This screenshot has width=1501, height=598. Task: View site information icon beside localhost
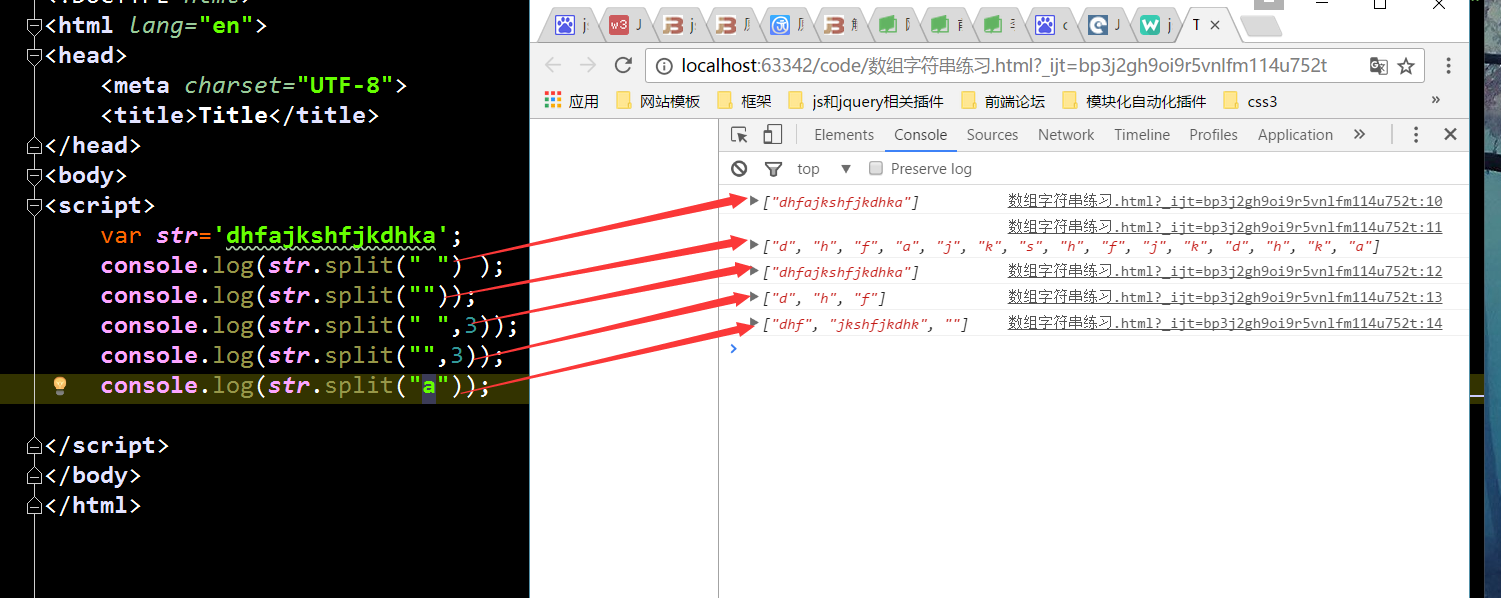click(x=664, y=66)
